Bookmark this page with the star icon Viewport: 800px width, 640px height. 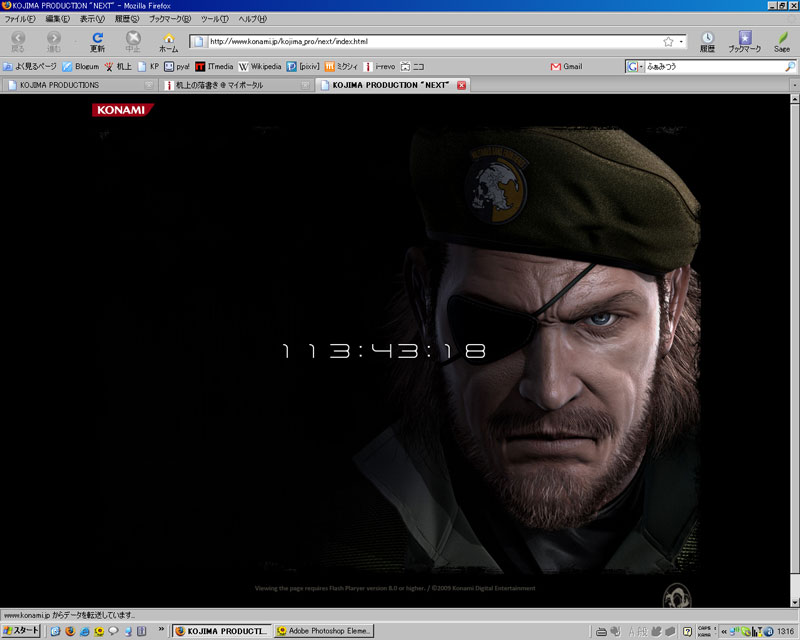(668, 41)
